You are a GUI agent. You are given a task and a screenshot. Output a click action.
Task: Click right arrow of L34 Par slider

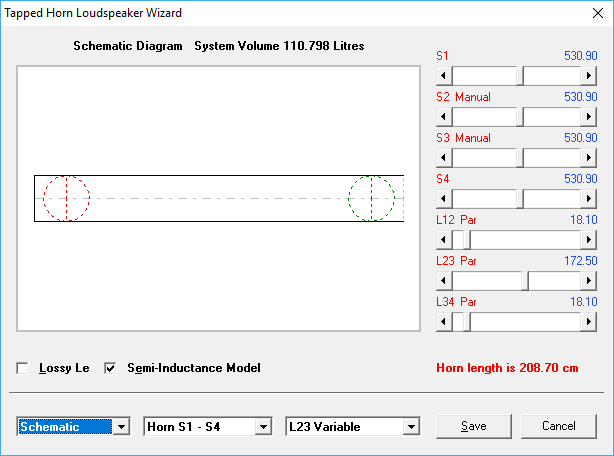coord(590,322)
